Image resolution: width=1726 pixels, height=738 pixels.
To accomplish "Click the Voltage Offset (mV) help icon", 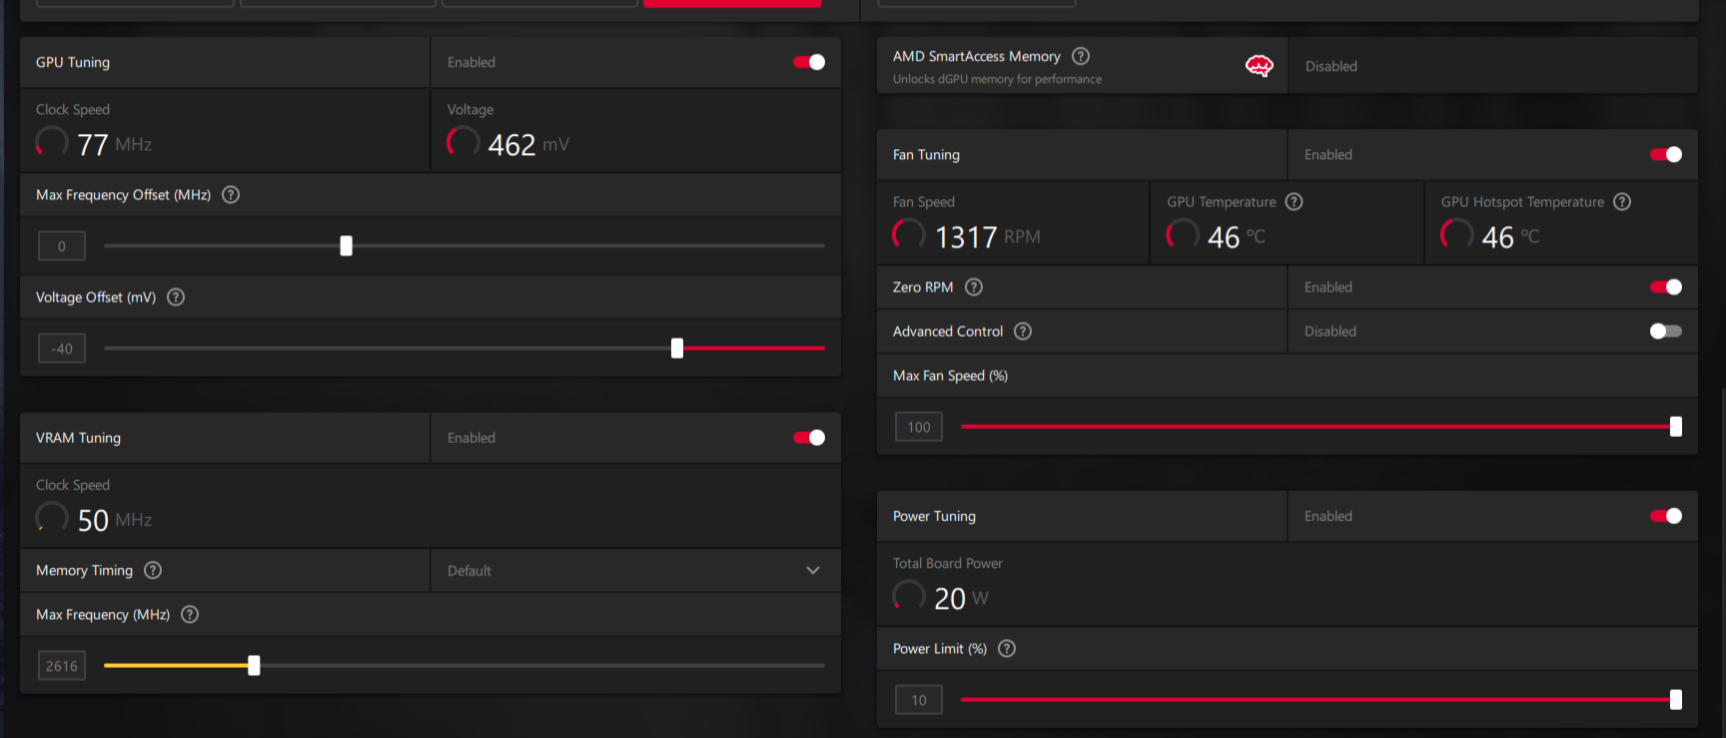I will [x=176, y=297].
